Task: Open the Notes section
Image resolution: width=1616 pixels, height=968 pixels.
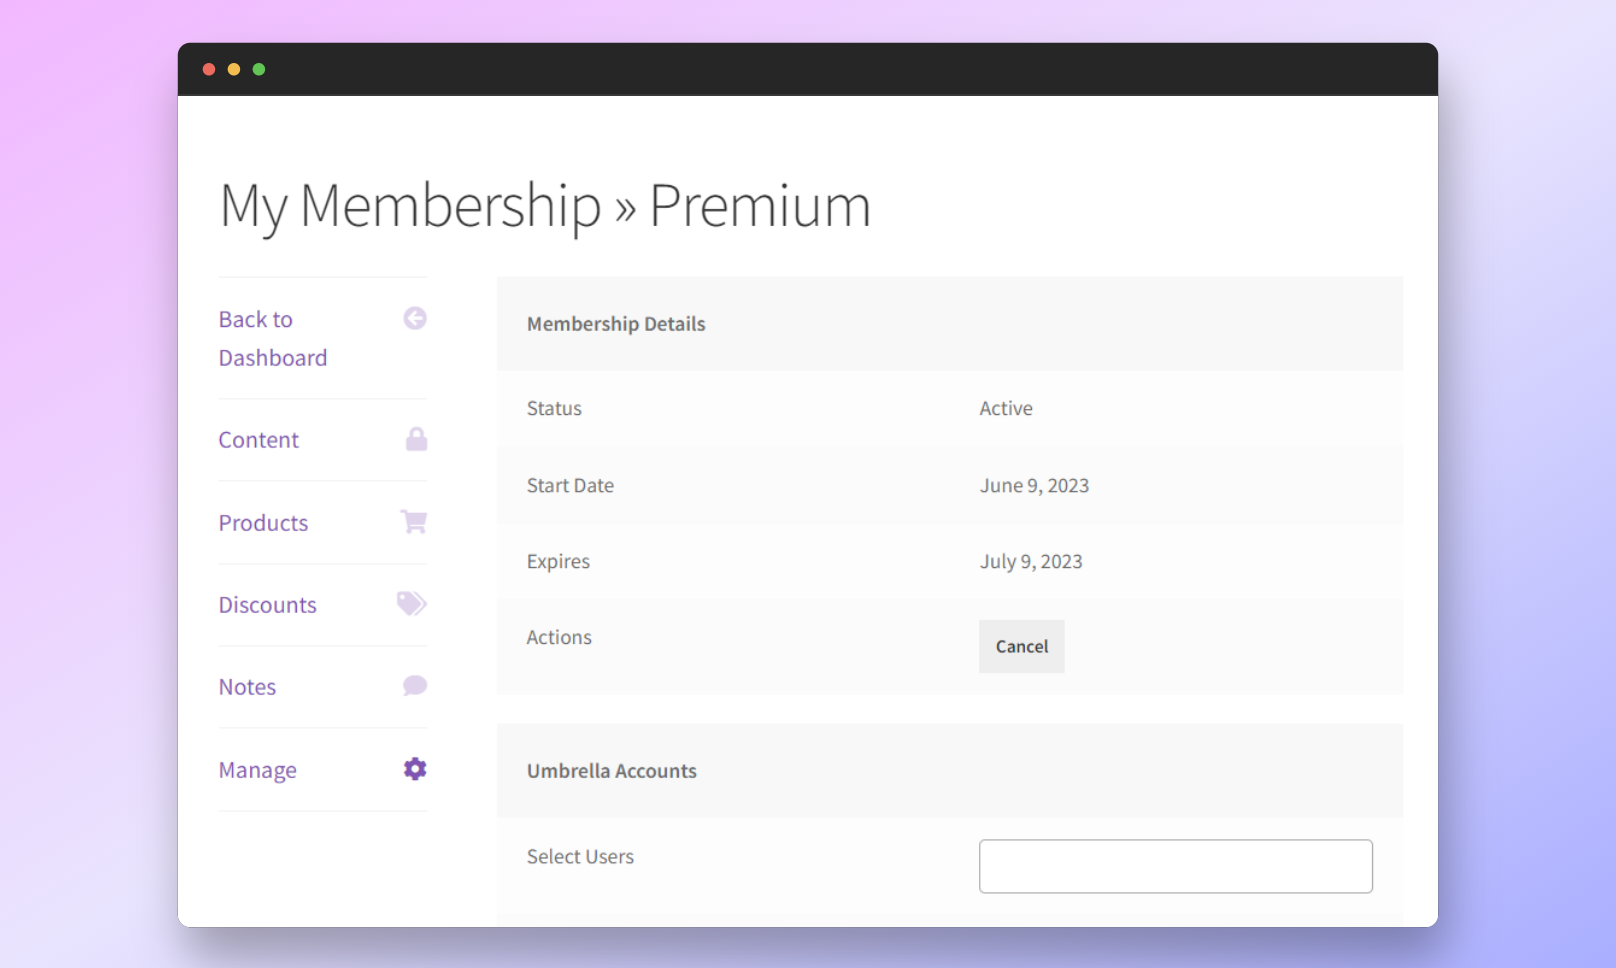Action: coord(248,687)
